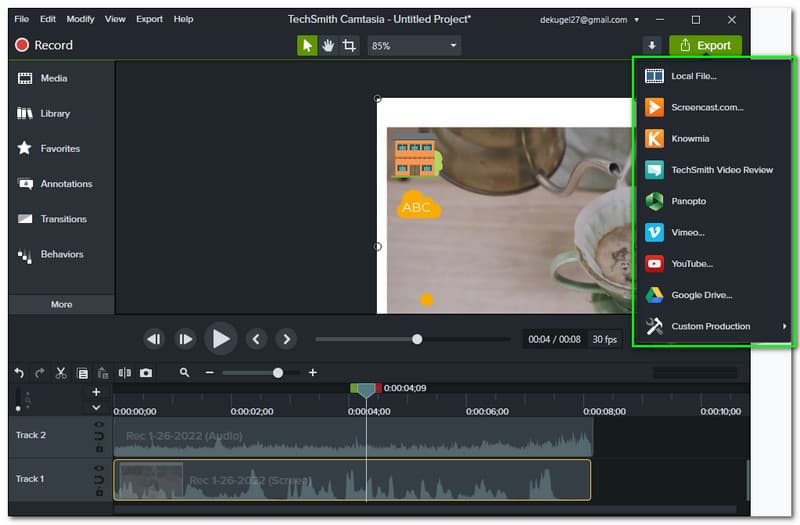Click the large Play button

220,339
